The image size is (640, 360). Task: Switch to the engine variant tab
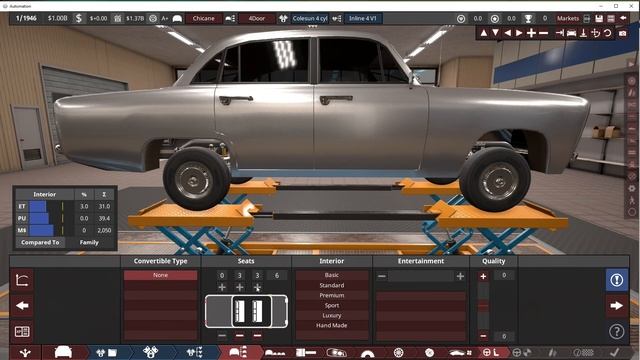coord(194,352)
